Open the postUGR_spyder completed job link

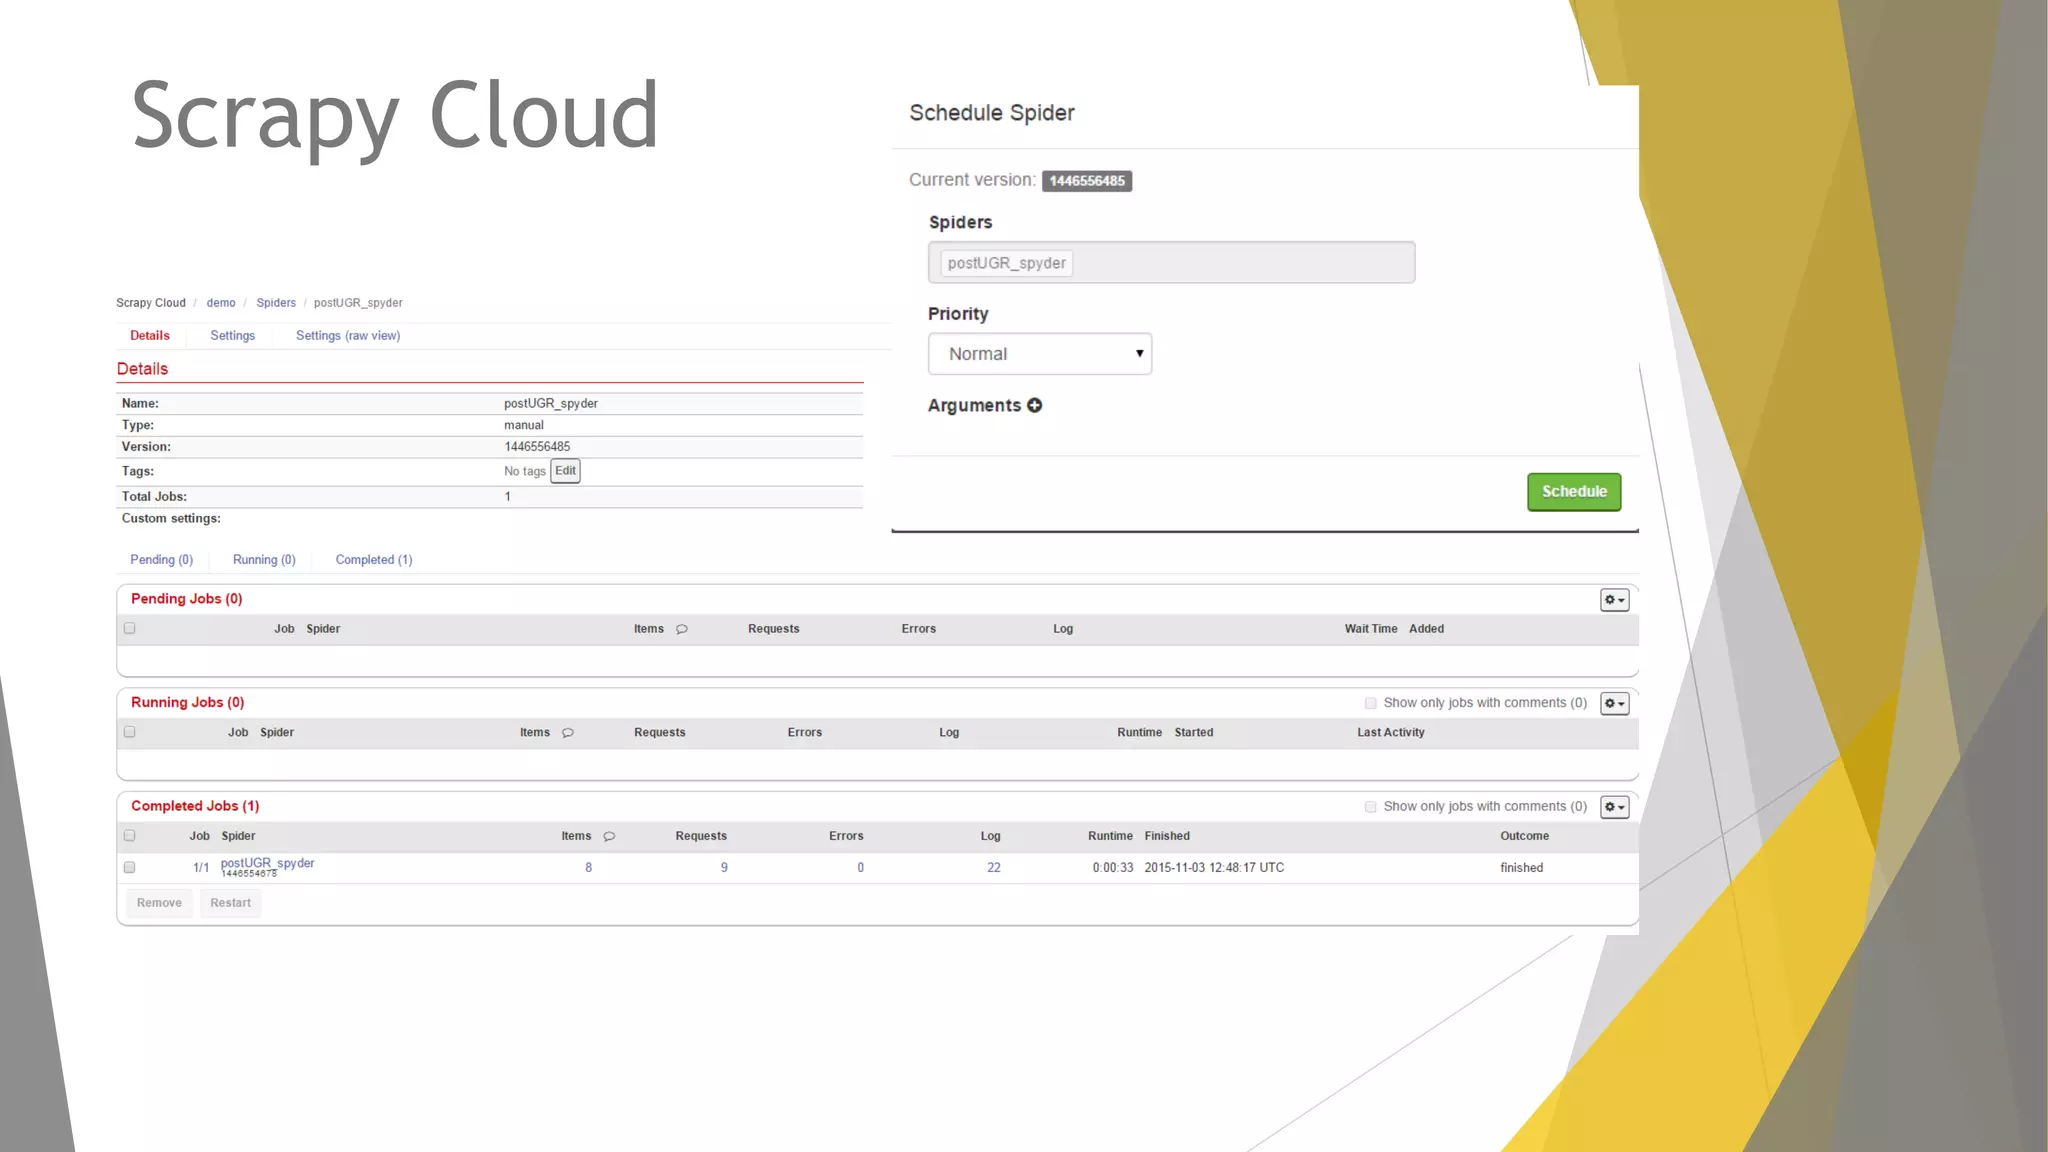coord(267,863)
